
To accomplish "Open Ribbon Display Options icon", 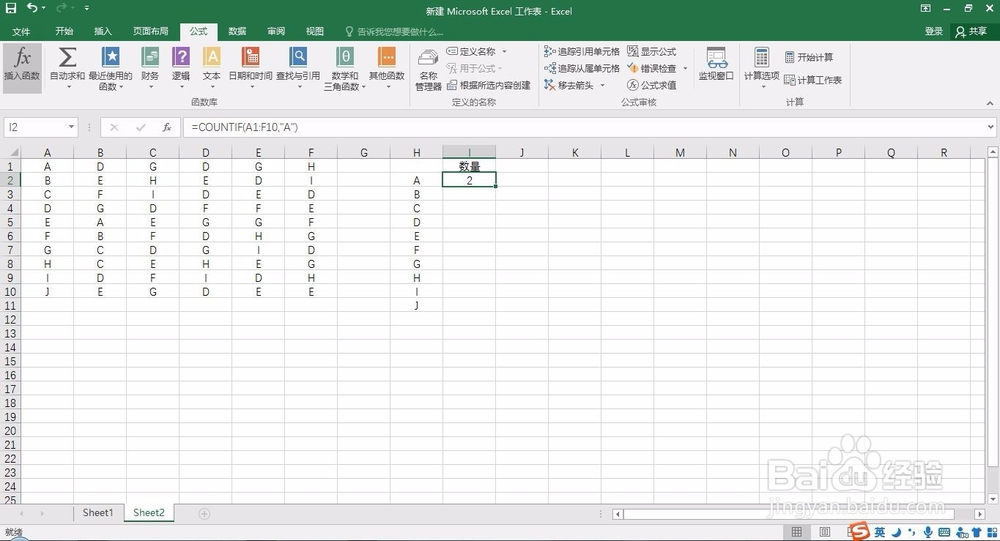I will [x=925, y=8].
